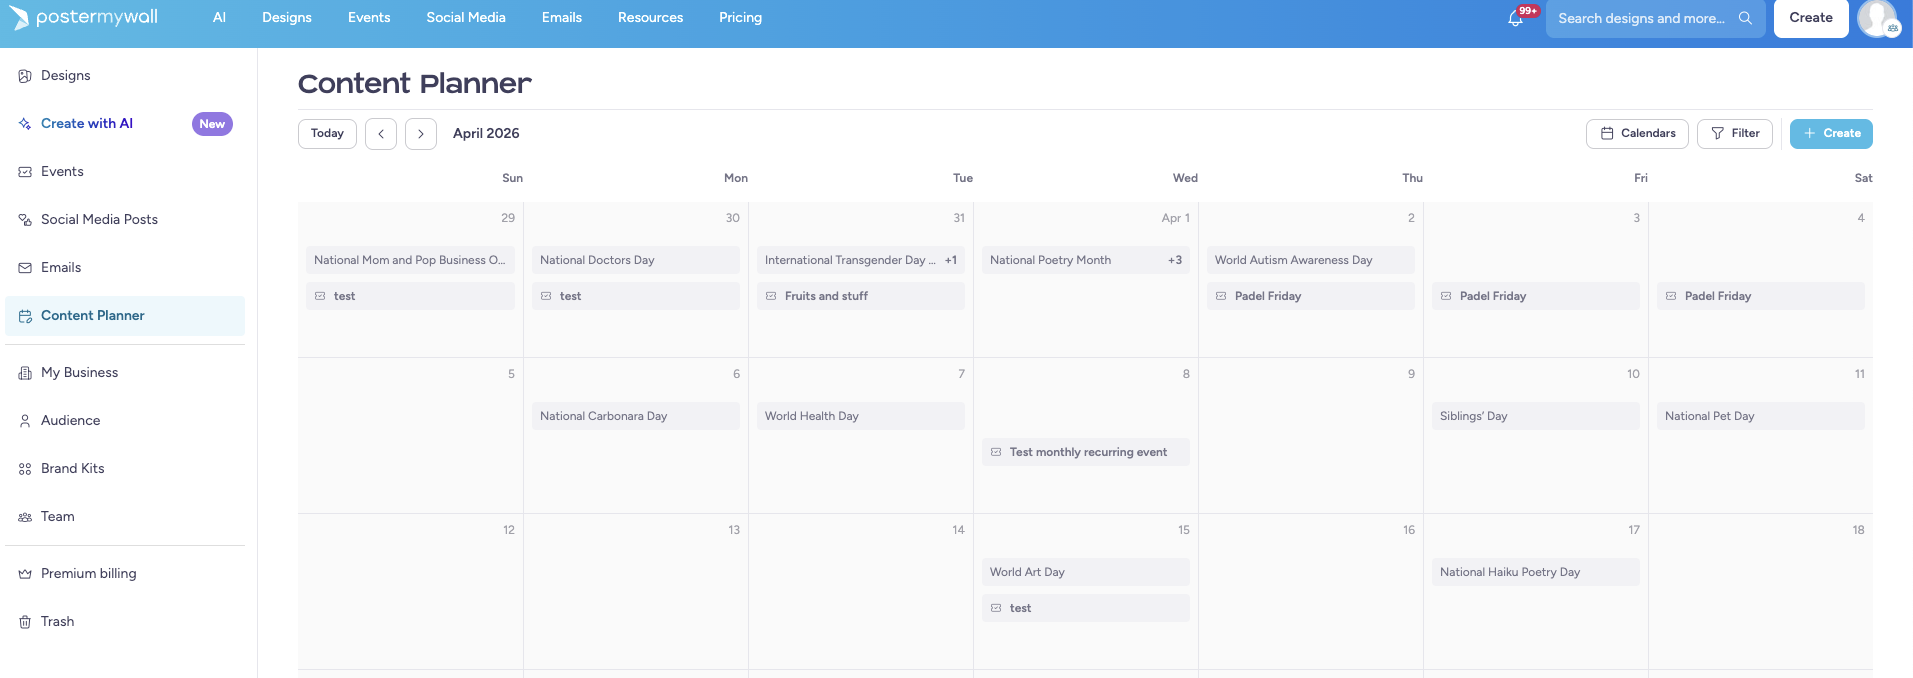This screenshot has width=1913, height=678.
Task: Open National Mom and Pop Business event
Action: pos(410,260)
